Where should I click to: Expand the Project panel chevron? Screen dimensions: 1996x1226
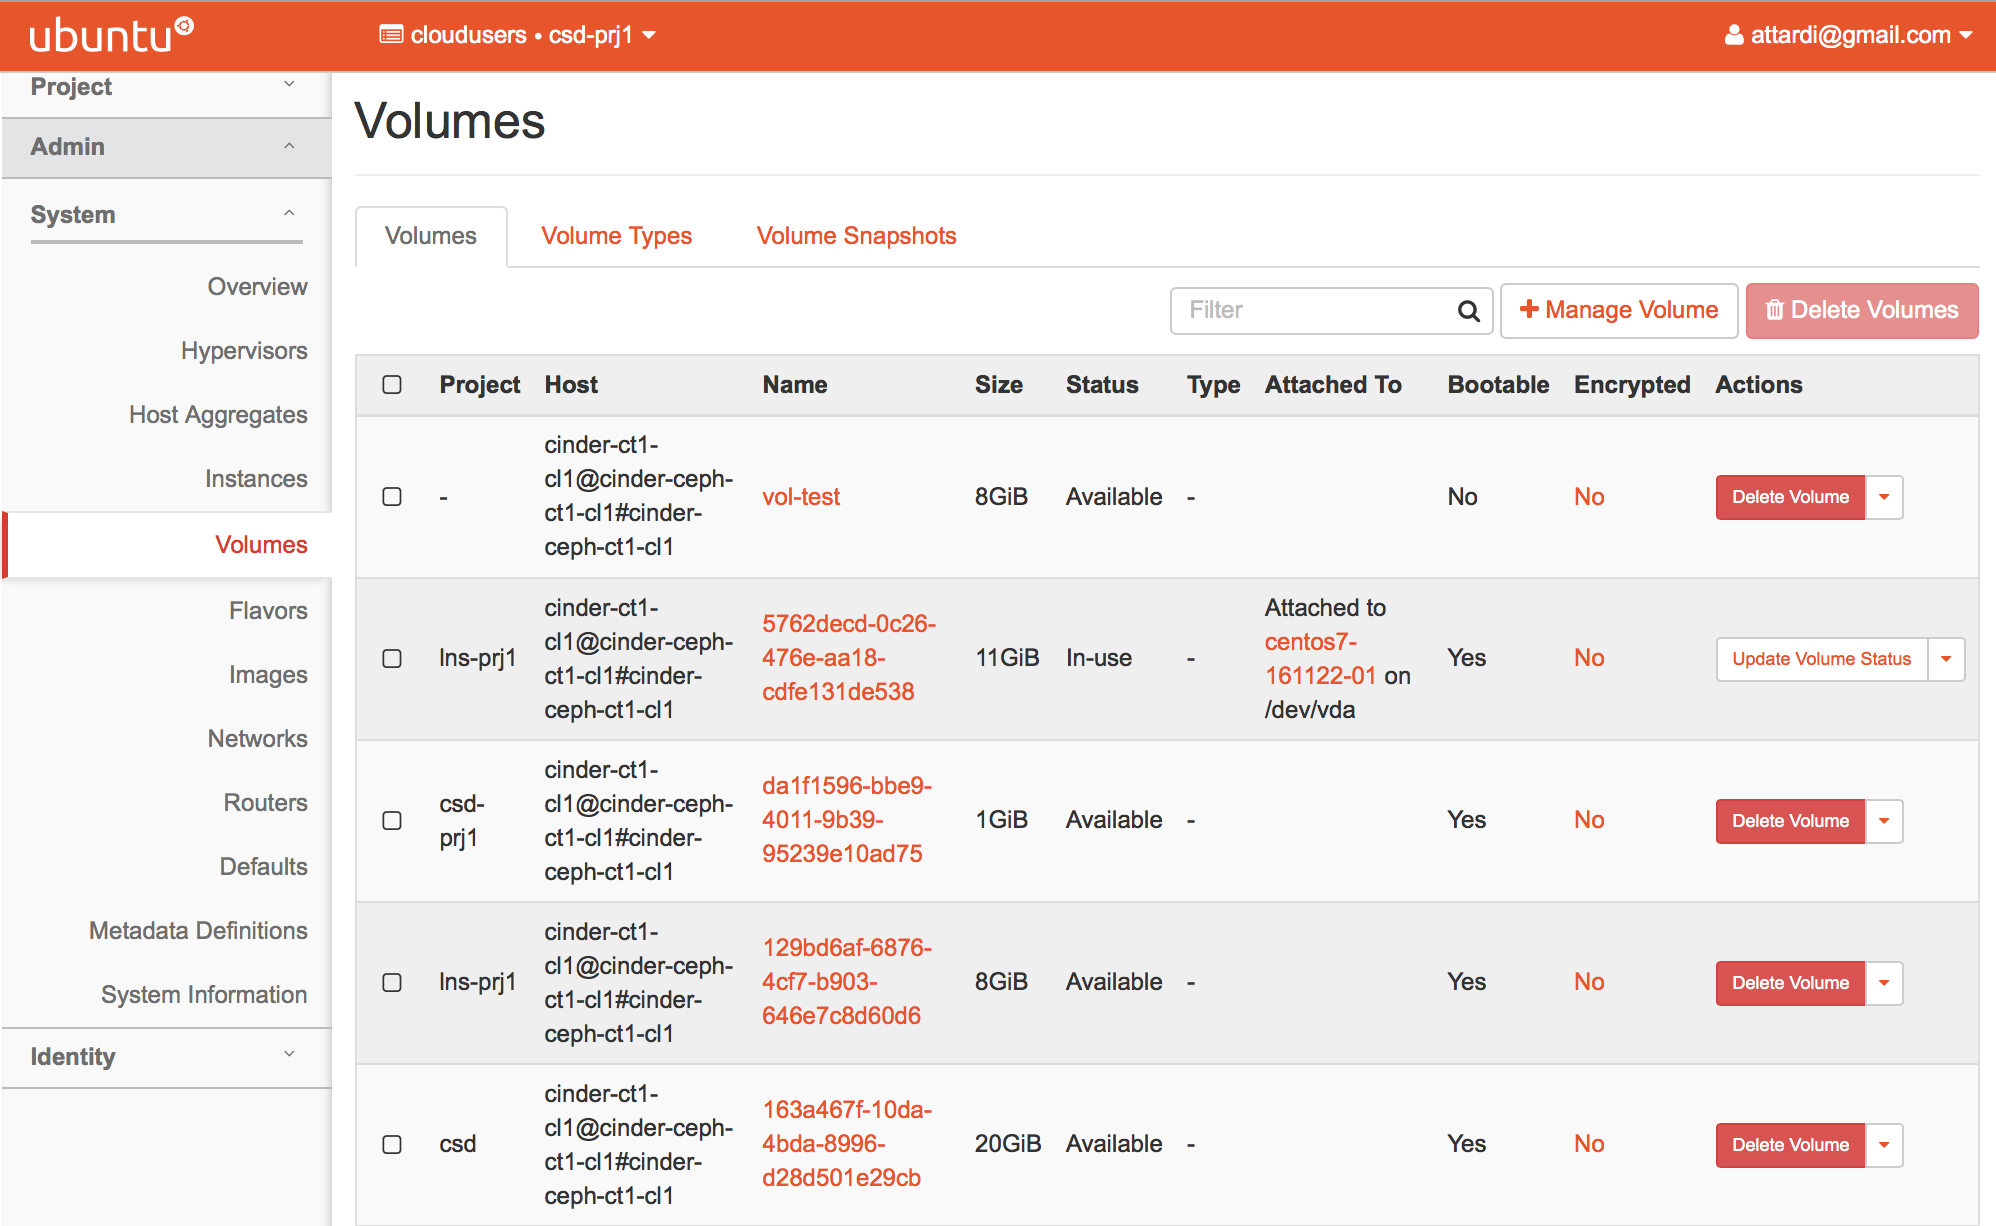[x=289, y=85]
